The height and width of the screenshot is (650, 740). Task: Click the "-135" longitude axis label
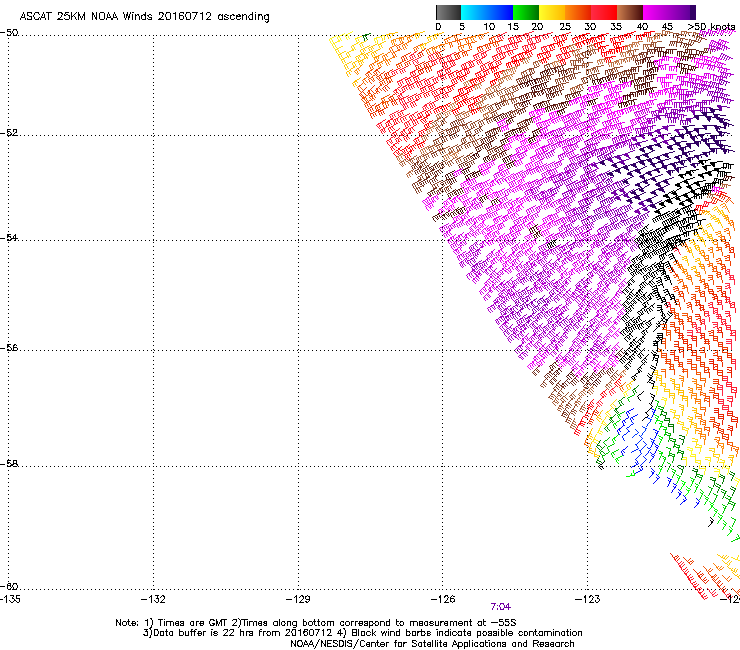(9, 599)
